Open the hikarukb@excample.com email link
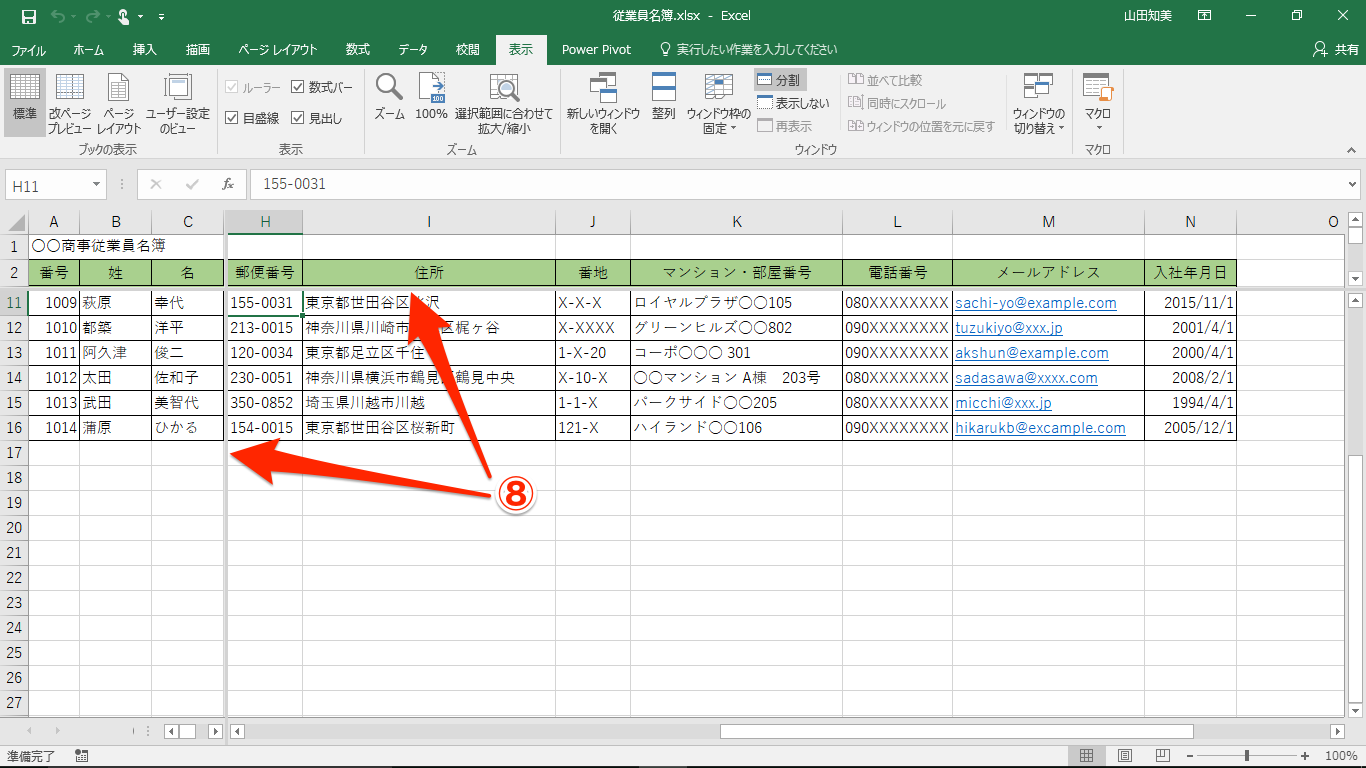Viewport: 1366px width, 768px height. [1040, 428]
